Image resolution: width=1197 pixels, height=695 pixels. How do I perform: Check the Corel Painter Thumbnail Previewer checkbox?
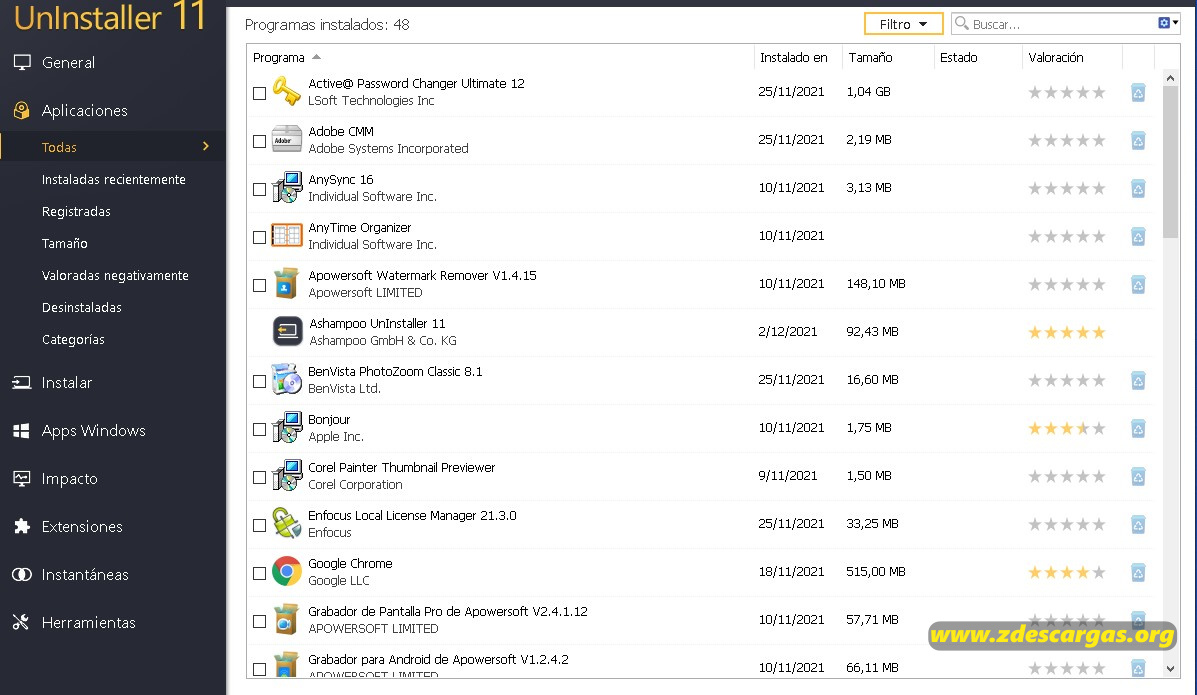[x=260, y=477]
